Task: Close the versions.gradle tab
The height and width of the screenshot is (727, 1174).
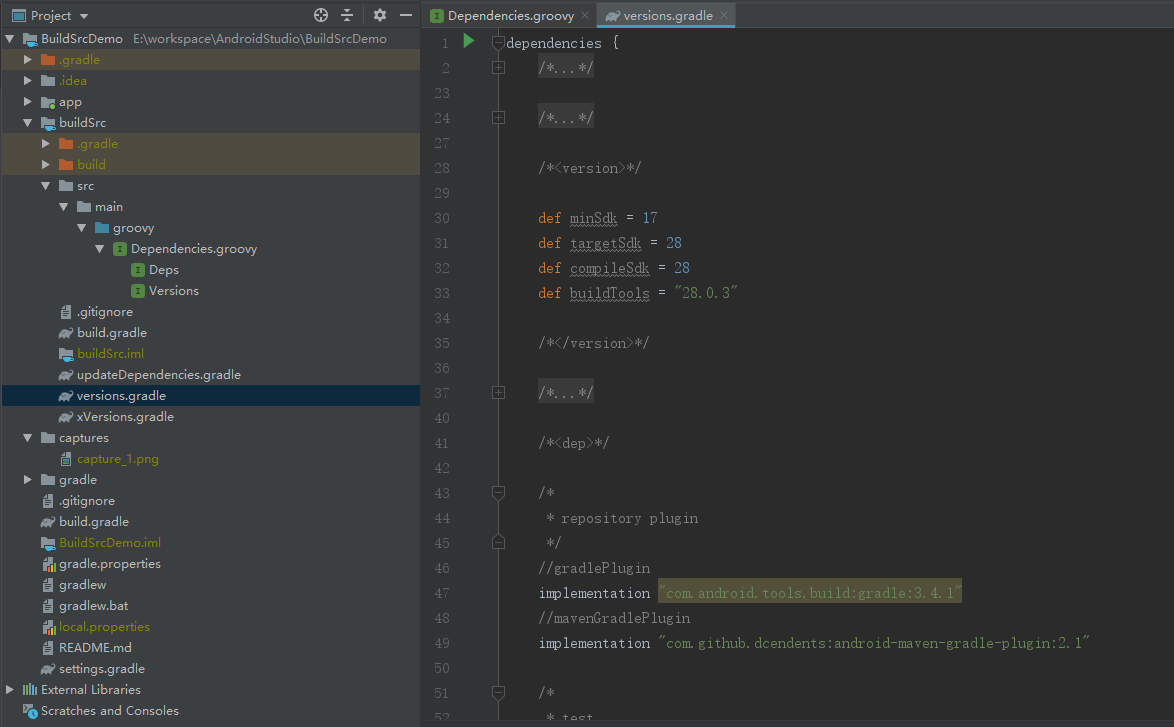Action: coord(724,15)
